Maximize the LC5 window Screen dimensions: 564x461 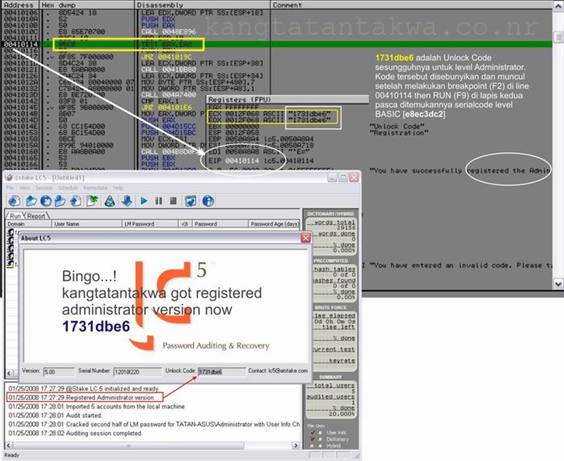pyautogui.click(x=343, y=177)
